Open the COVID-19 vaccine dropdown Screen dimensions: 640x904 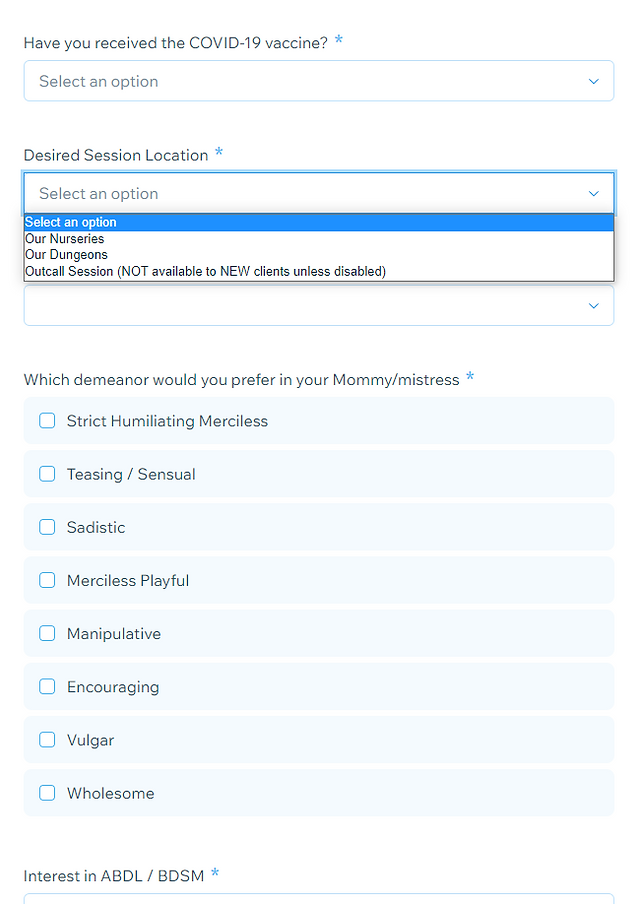pyautogui.click(x=319, y=81)
